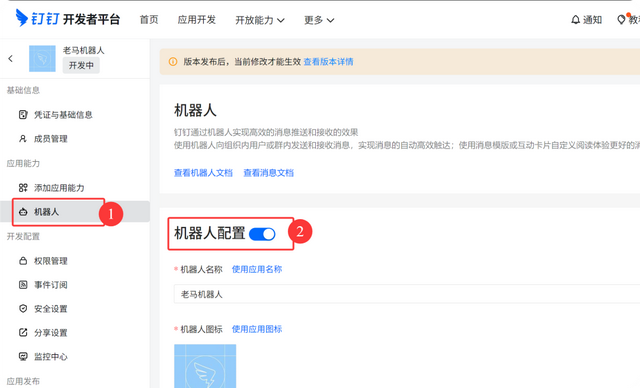Open the 查看机器人文档 link
Screen dimensions: 640x388
point(203,173)
